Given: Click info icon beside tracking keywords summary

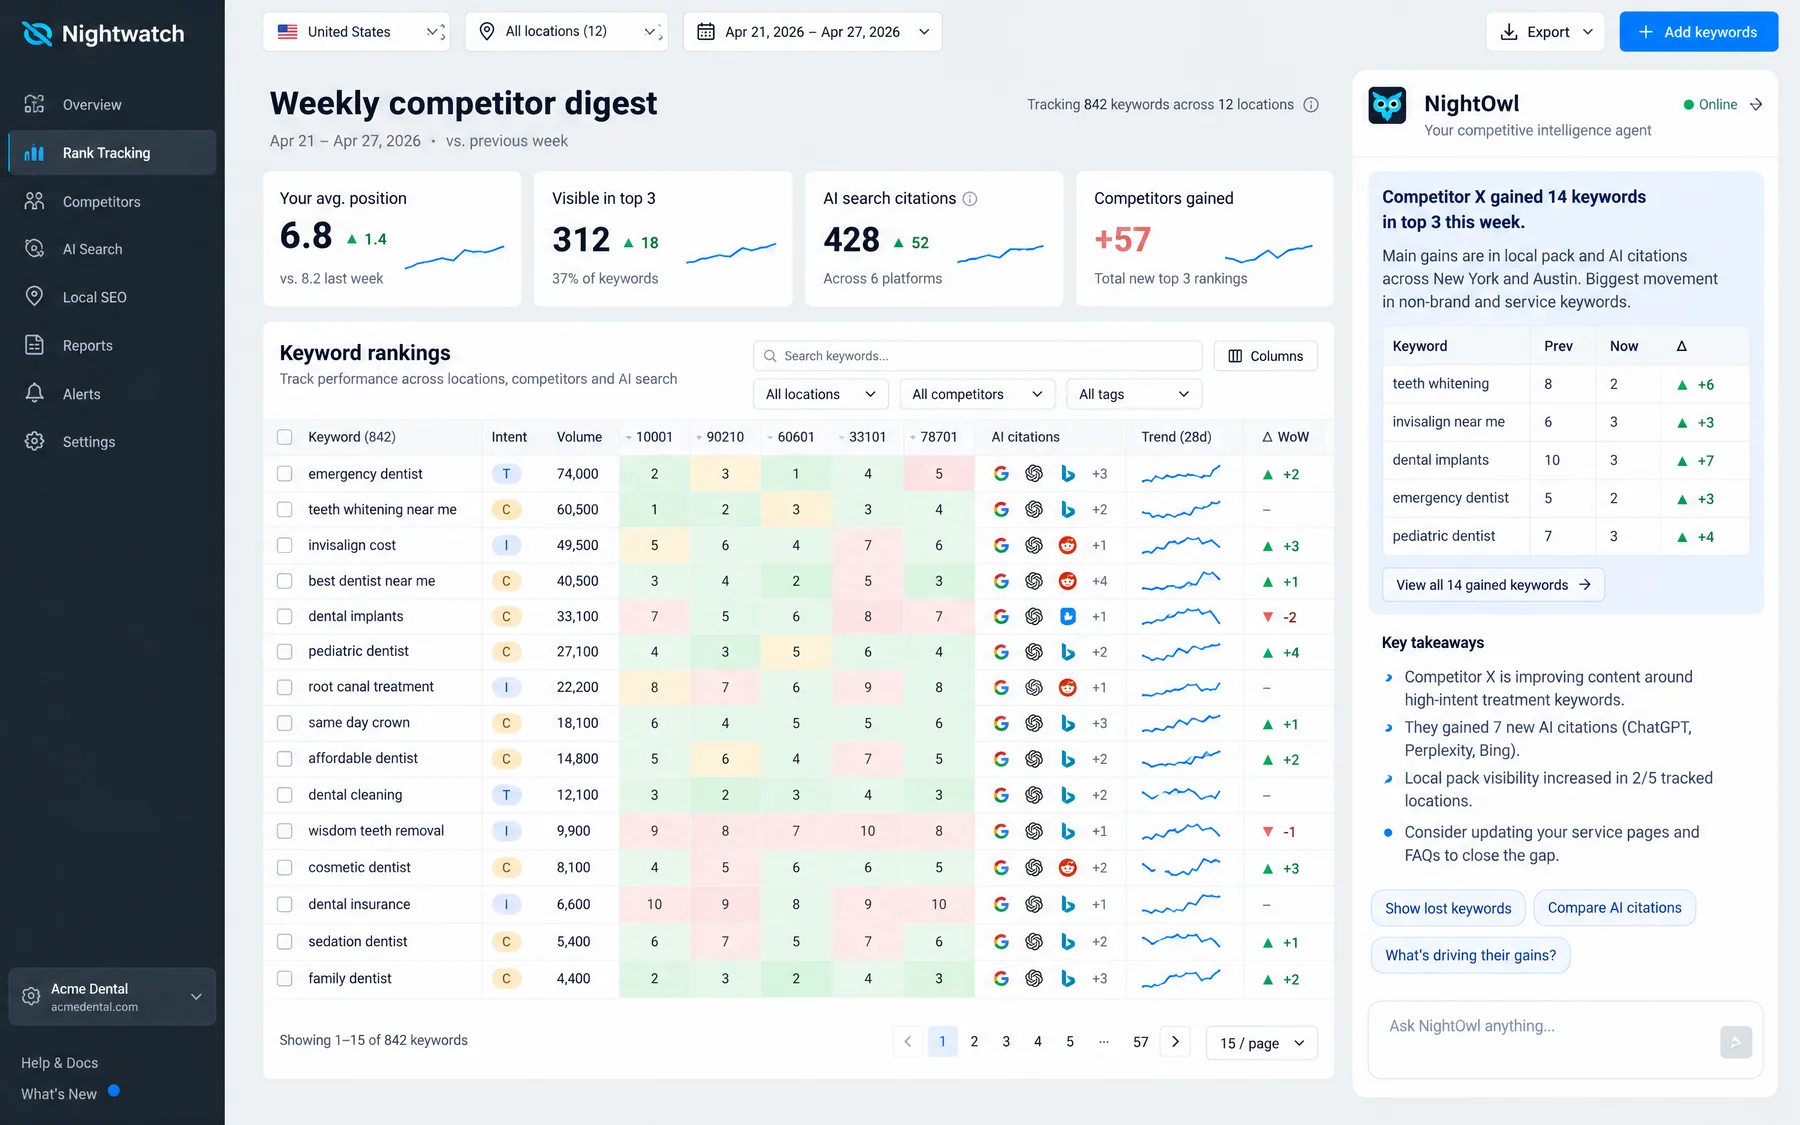Looking at the screenshot, I should 1311,105.
